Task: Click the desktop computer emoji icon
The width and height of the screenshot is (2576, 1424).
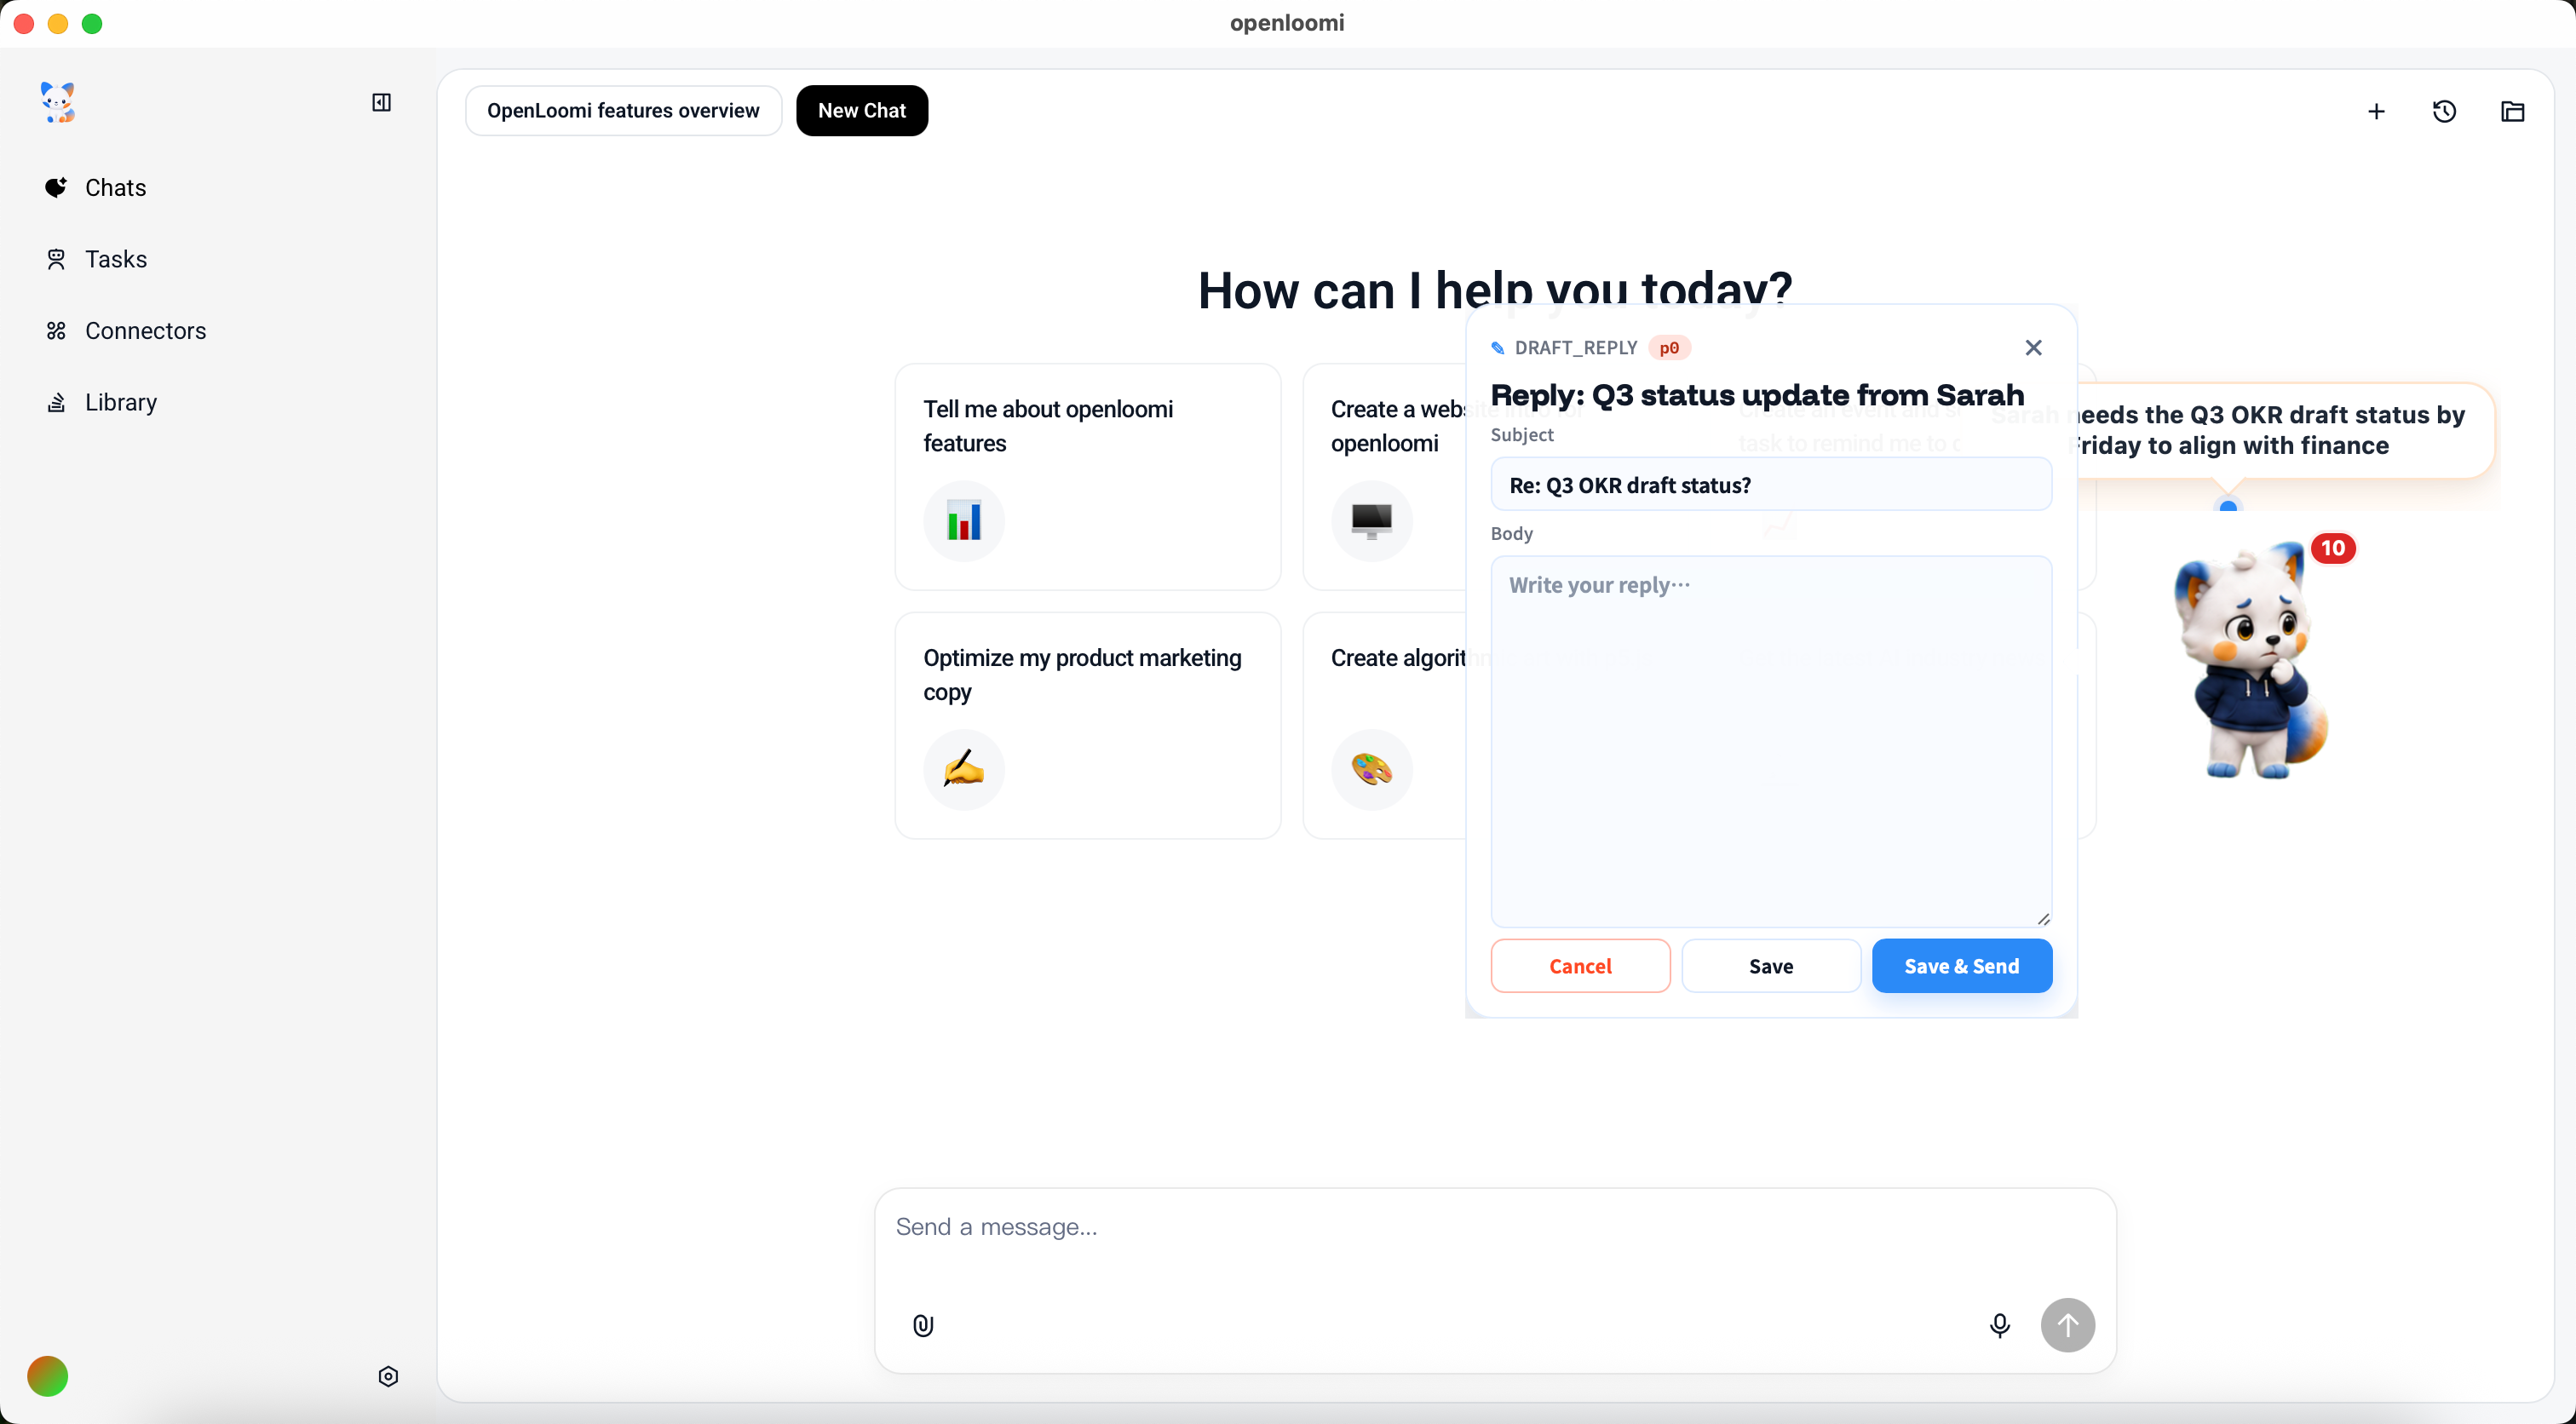Action: click(1372, 521)
